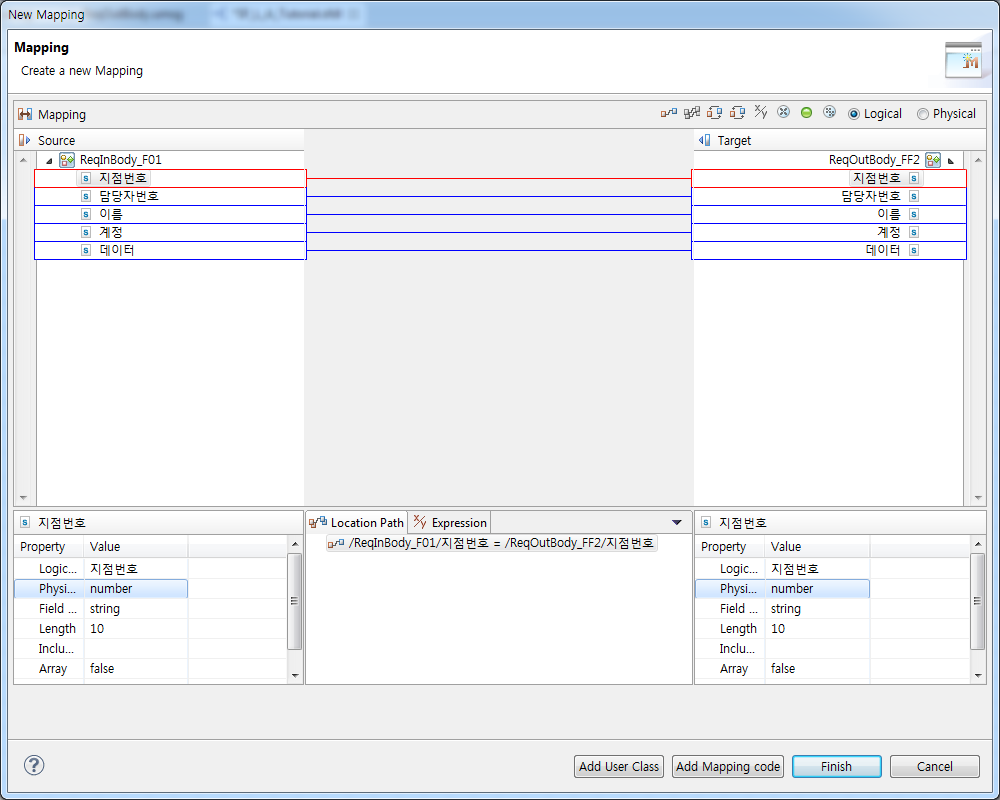Click the Source panel header icon
The width and height of the screenshot is (1000, 800).
click(x=23, y=140)
